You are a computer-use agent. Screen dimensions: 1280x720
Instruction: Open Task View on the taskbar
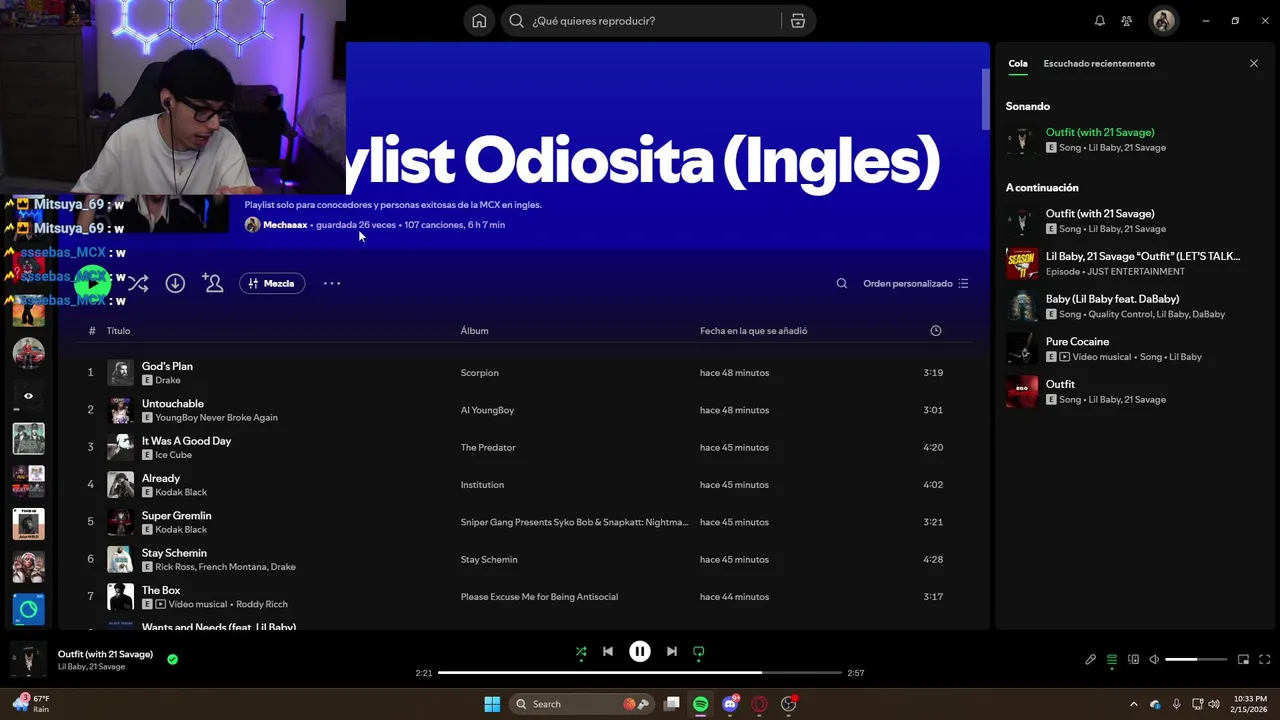672,704
